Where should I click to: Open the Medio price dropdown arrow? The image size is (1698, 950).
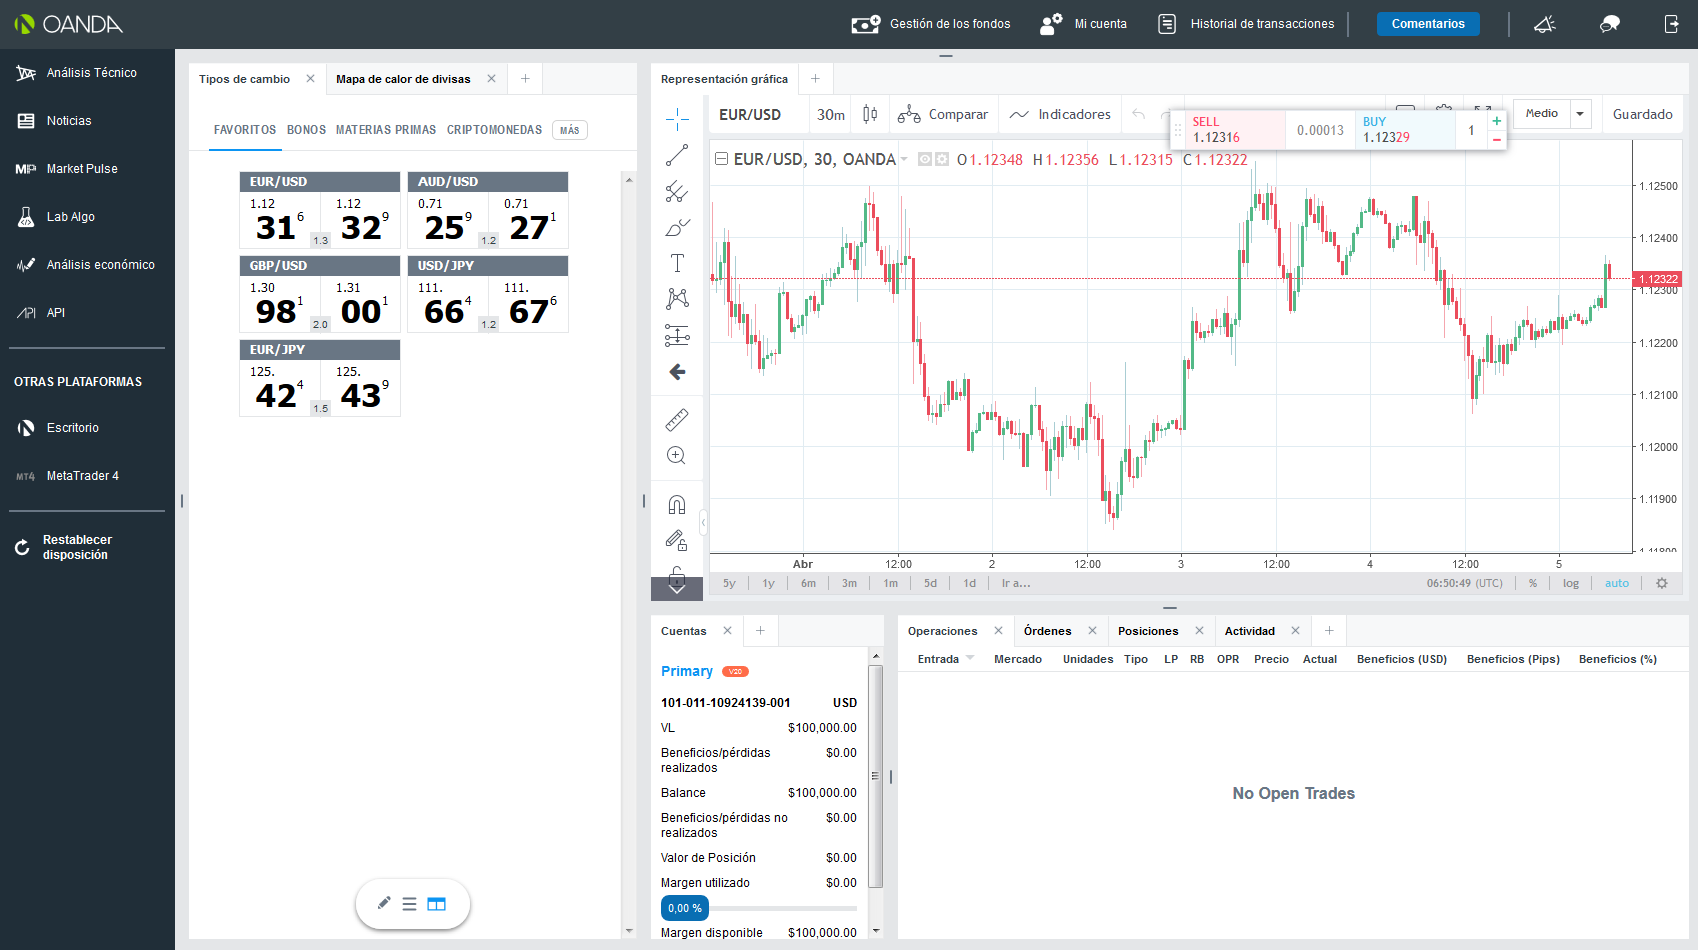click(1580, 114)
